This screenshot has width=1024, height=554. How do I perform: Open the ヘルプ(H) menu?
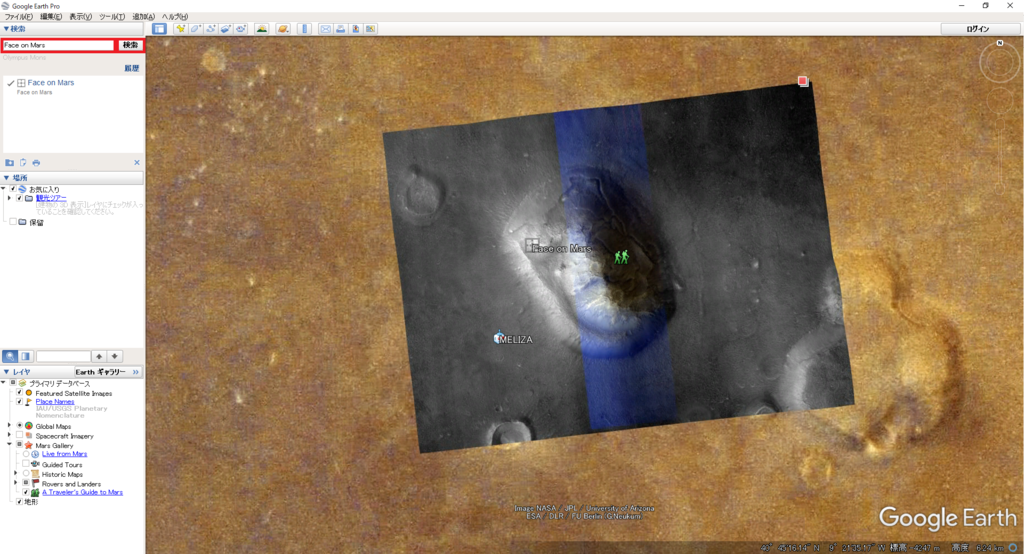(x=175, y=16)
